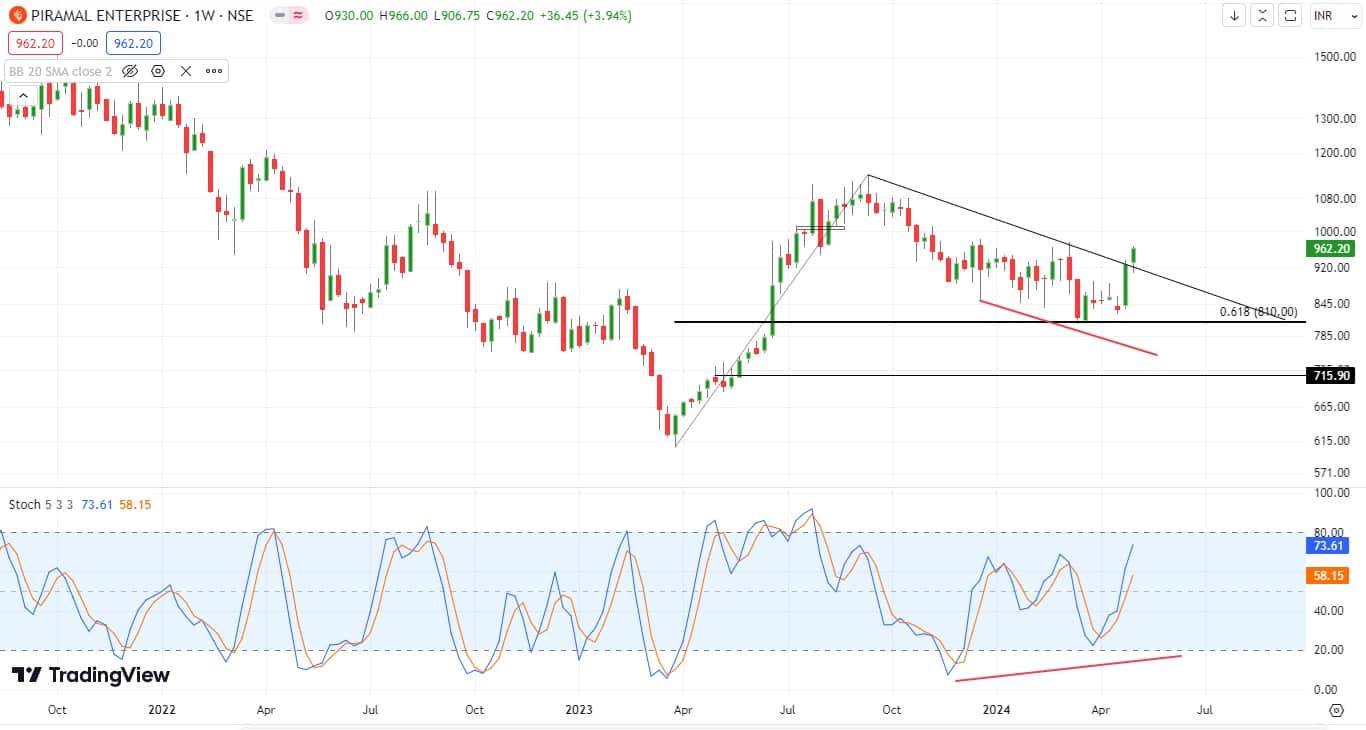Image resolution: width=1366 pixels, height=730 pixels.
Task: Click the 665.00 price scale label
Action: (1334, 407)
